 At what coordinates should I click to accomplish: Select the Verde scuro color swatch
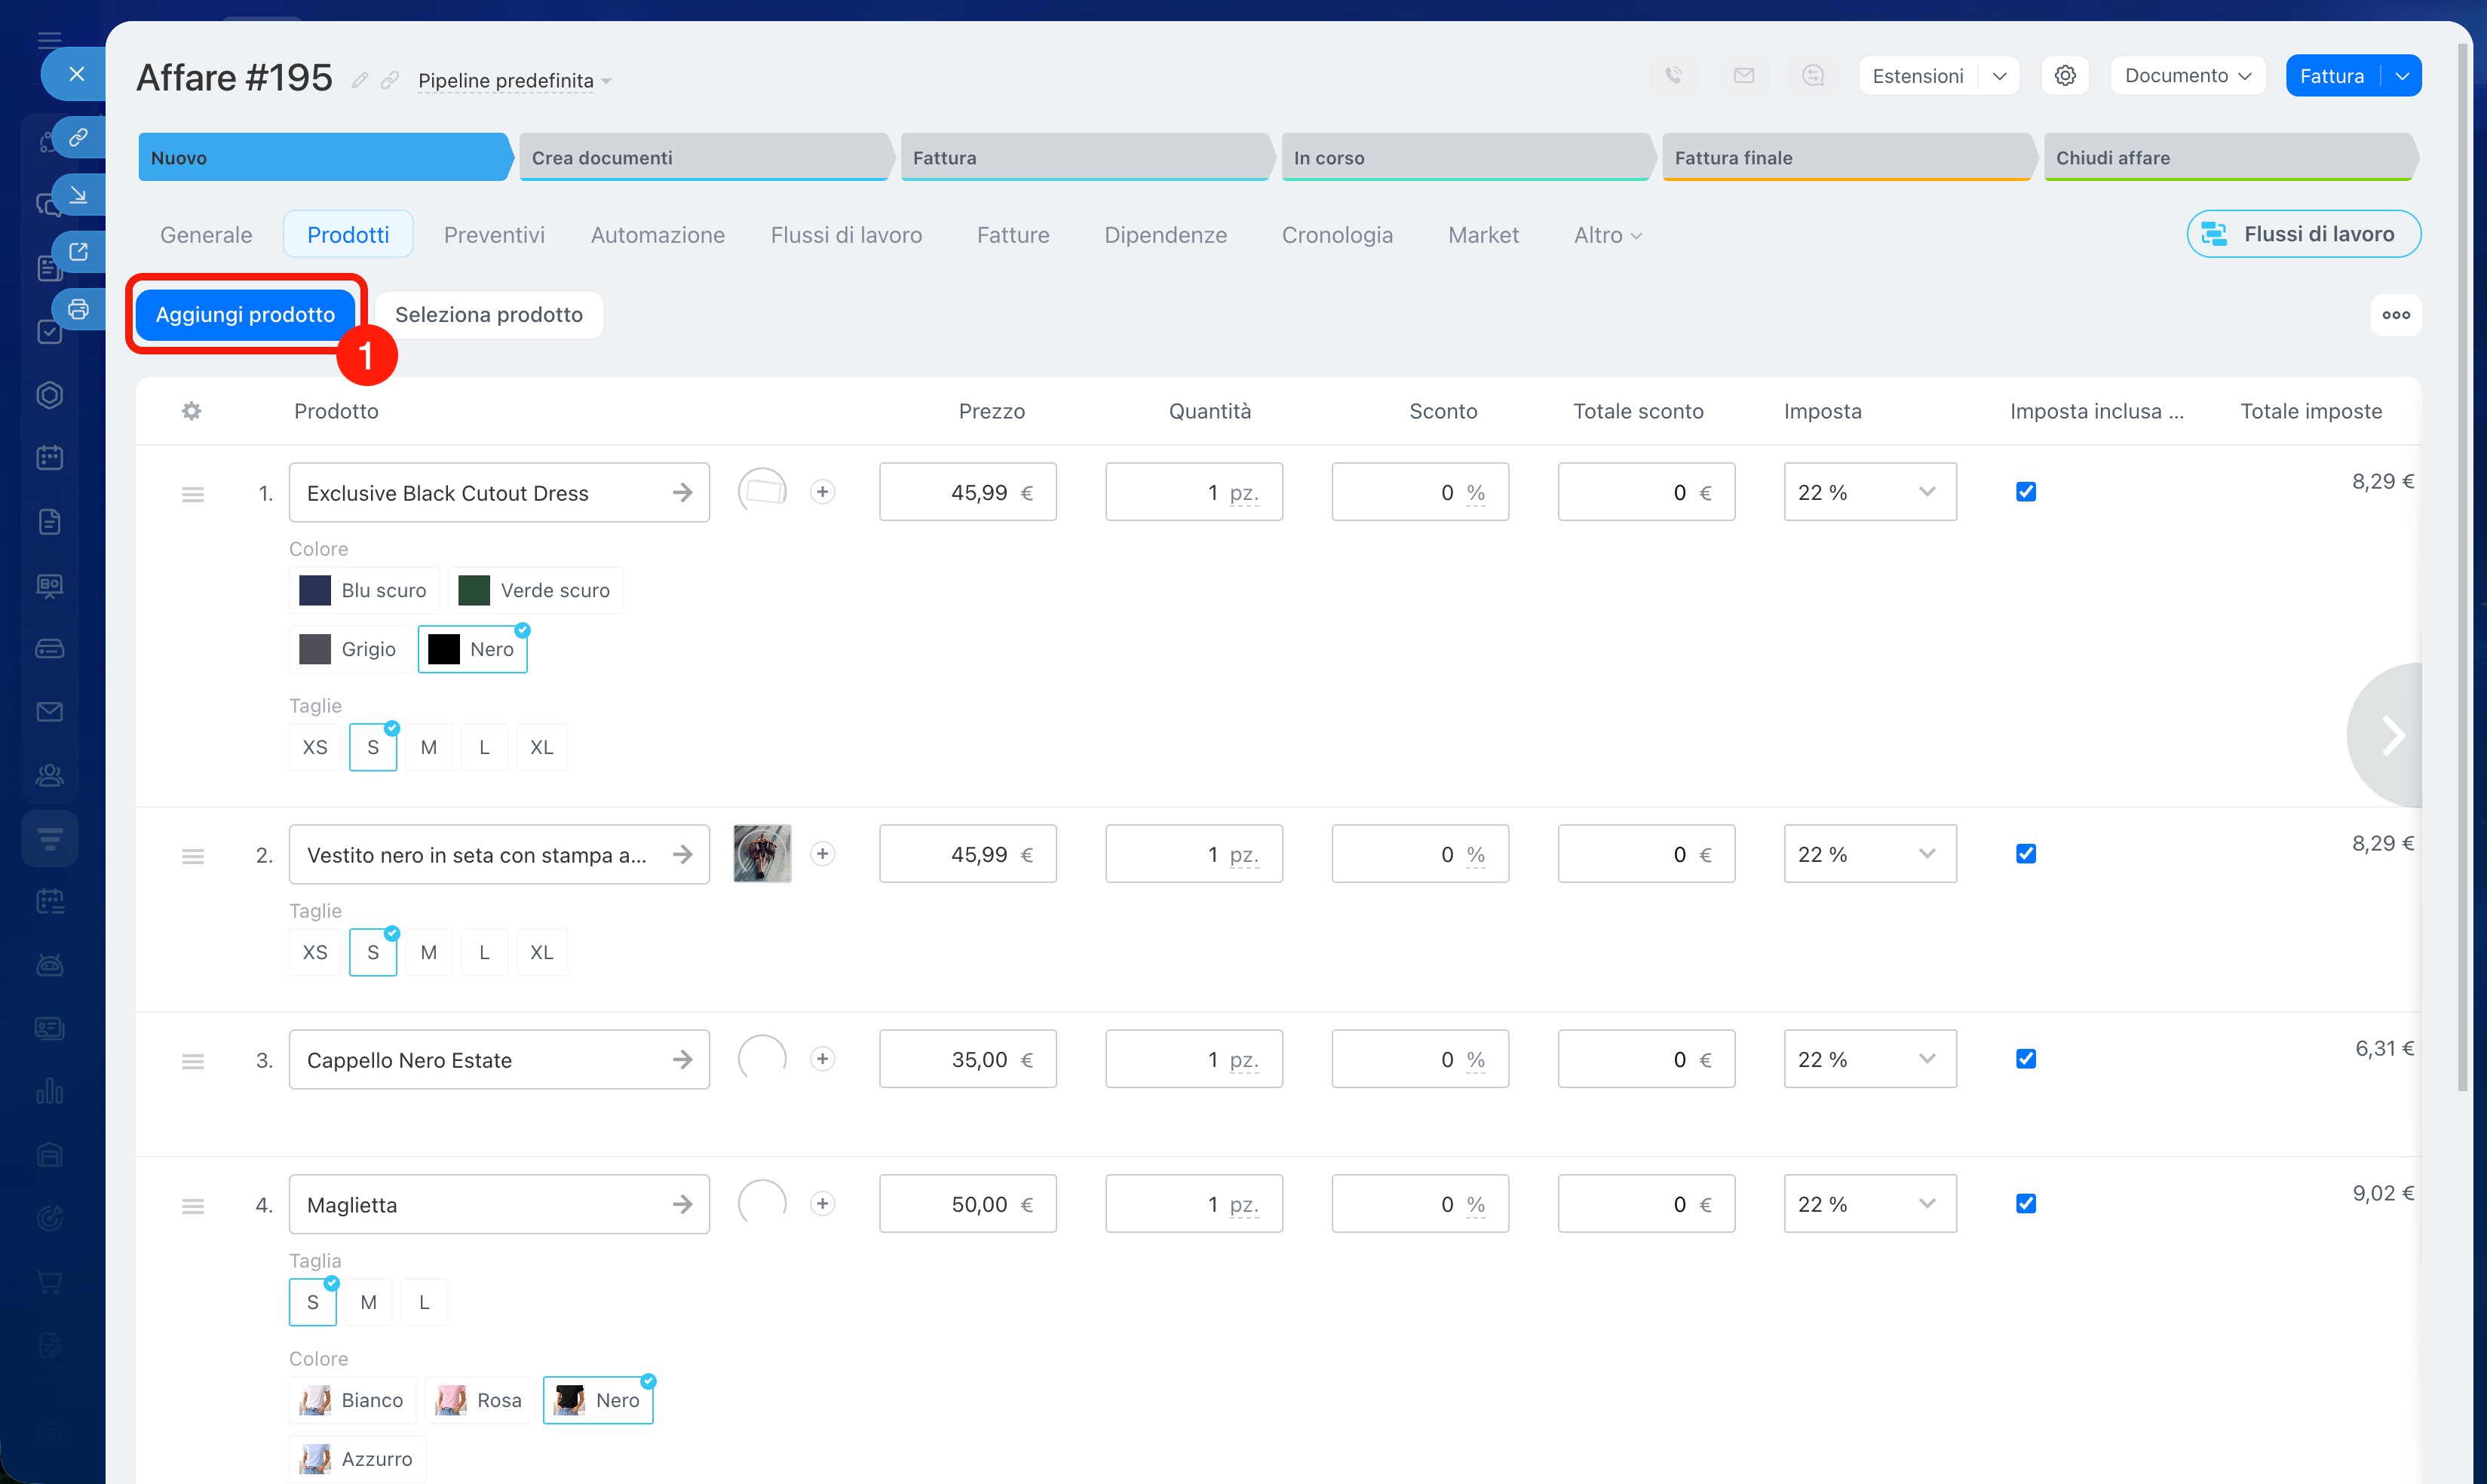tap(535, 590)
